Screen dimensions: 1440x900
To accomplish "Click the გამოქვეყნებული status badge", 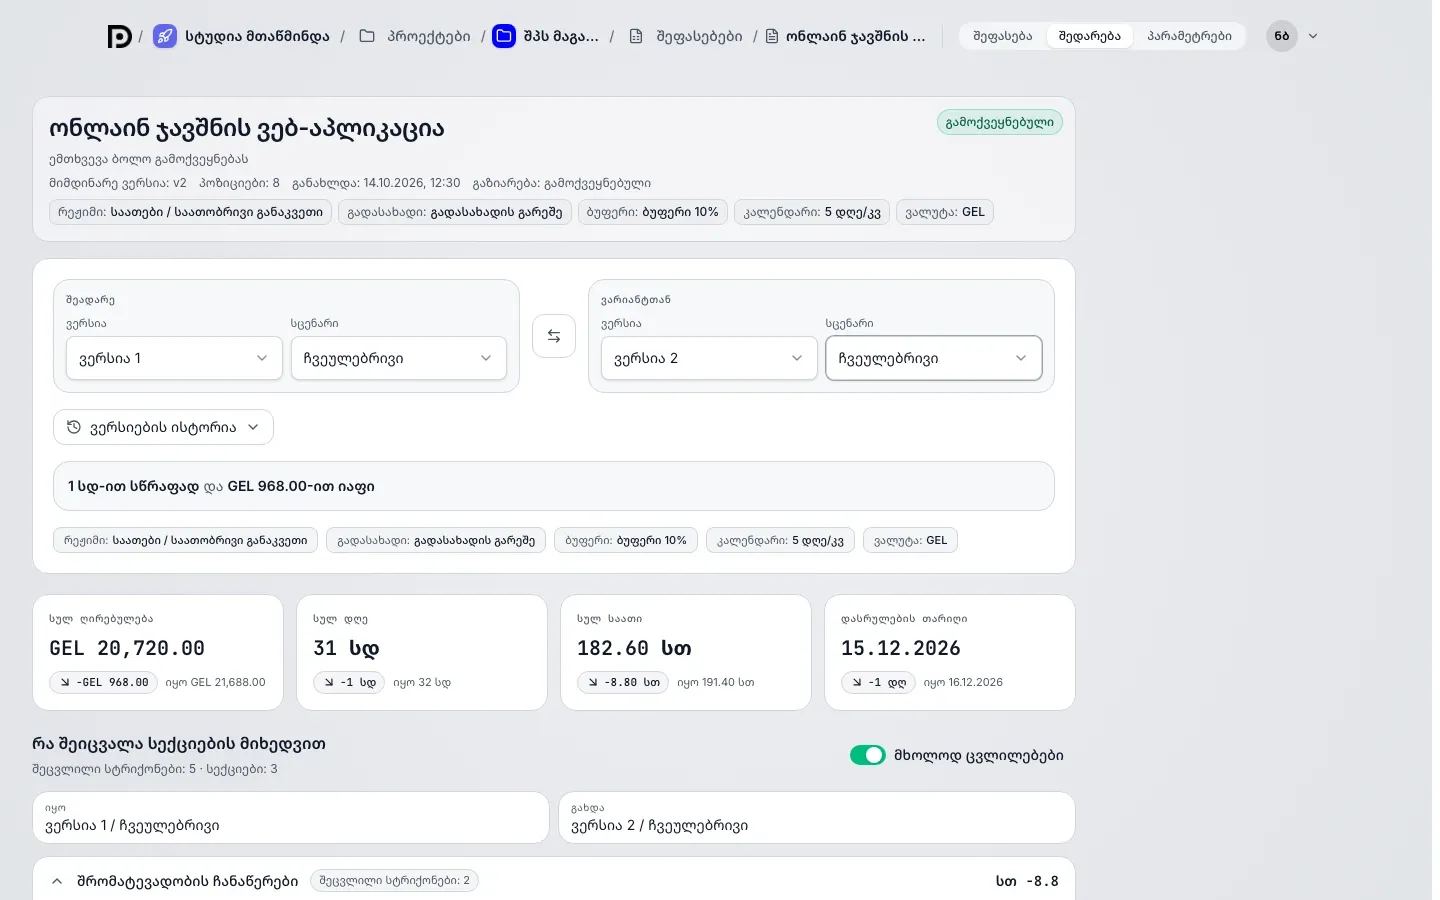I will [x=1000, y=122].
